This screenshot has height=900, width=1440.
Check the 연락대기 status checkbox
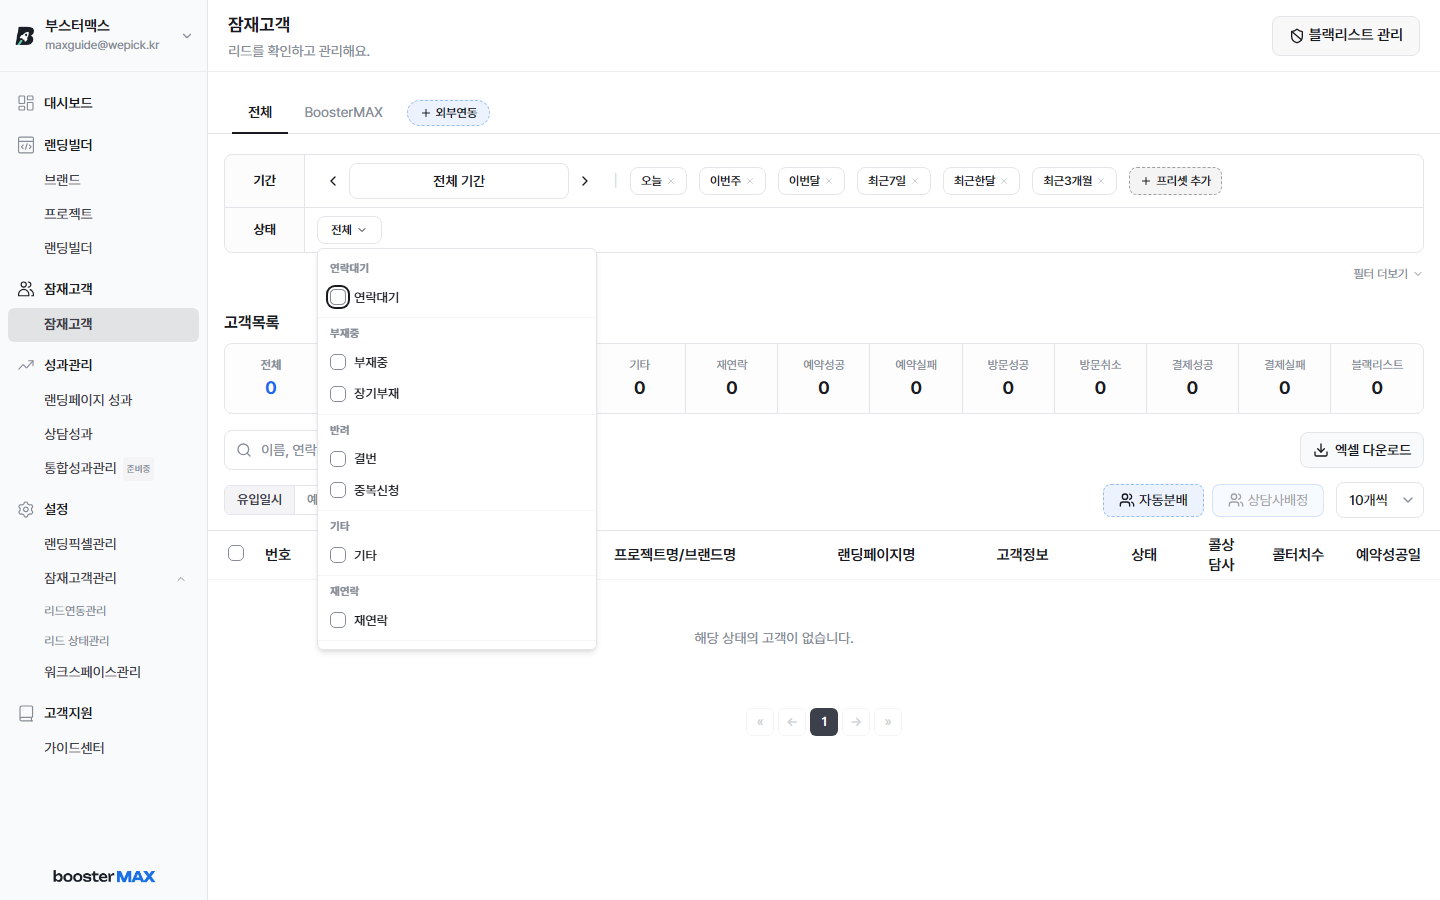(x=338, y=297)
